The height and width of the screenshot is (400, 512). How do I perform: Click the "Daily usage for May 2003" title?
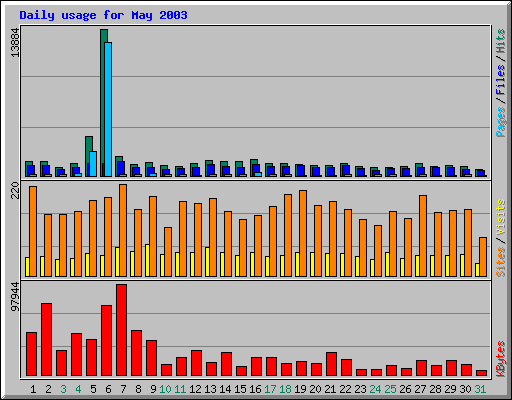pos(103,15)
